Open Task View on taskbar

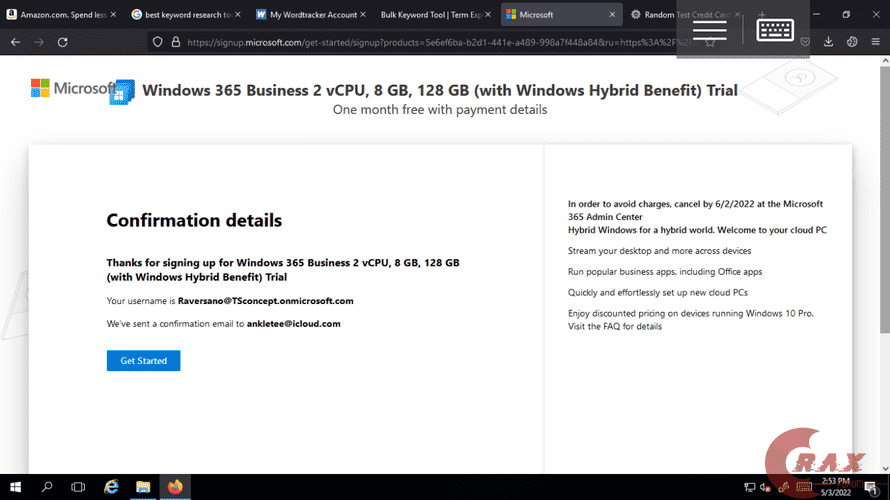(78, 487)
